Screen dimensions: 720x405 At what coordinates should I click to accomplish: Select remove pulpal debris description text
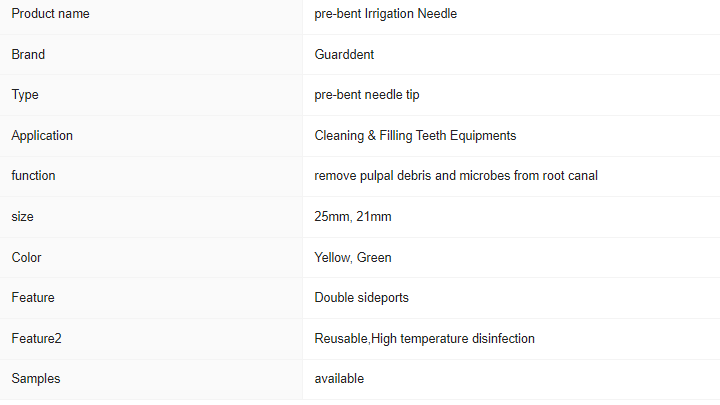pyautogui.click(x=456, y=176)
